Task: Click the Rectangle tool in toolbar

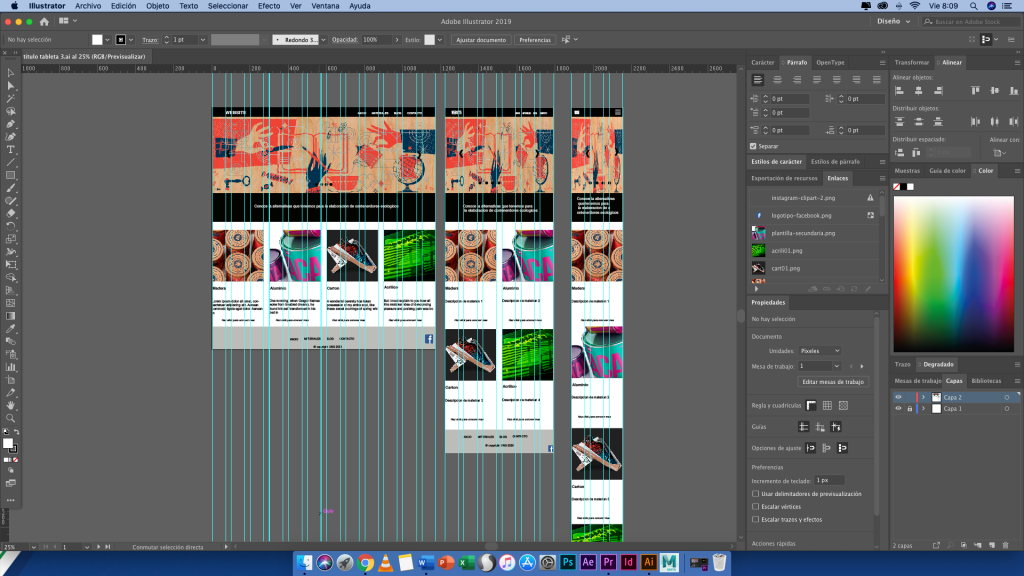Action: [11, 175]
